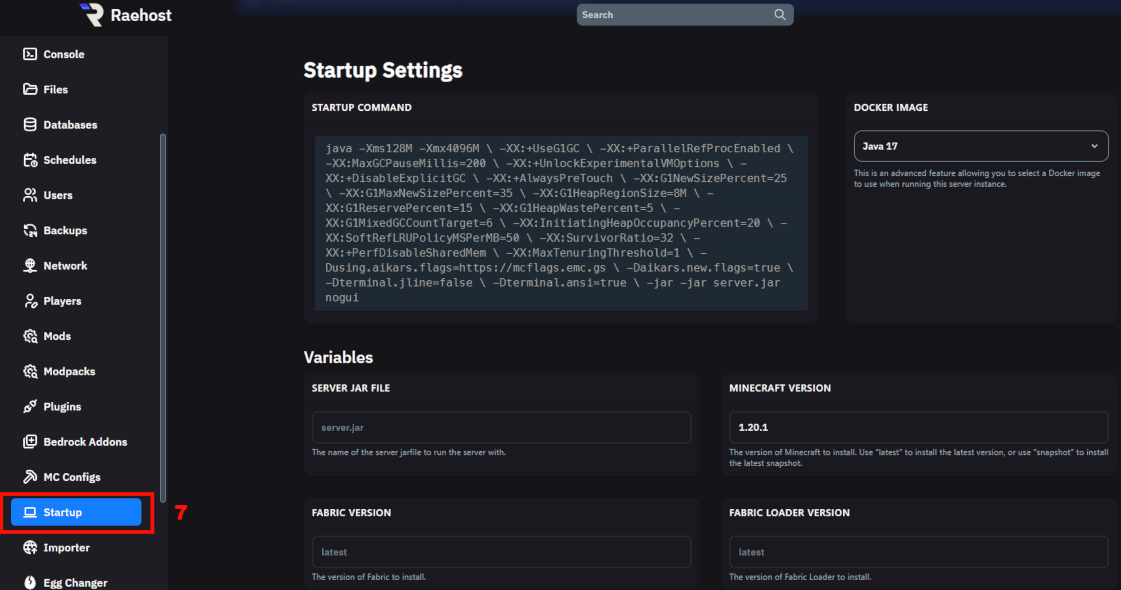The height and width of the screenshot is (590, 1121).
Task: Click the Plugins plug icon
Action: point(30,407)
